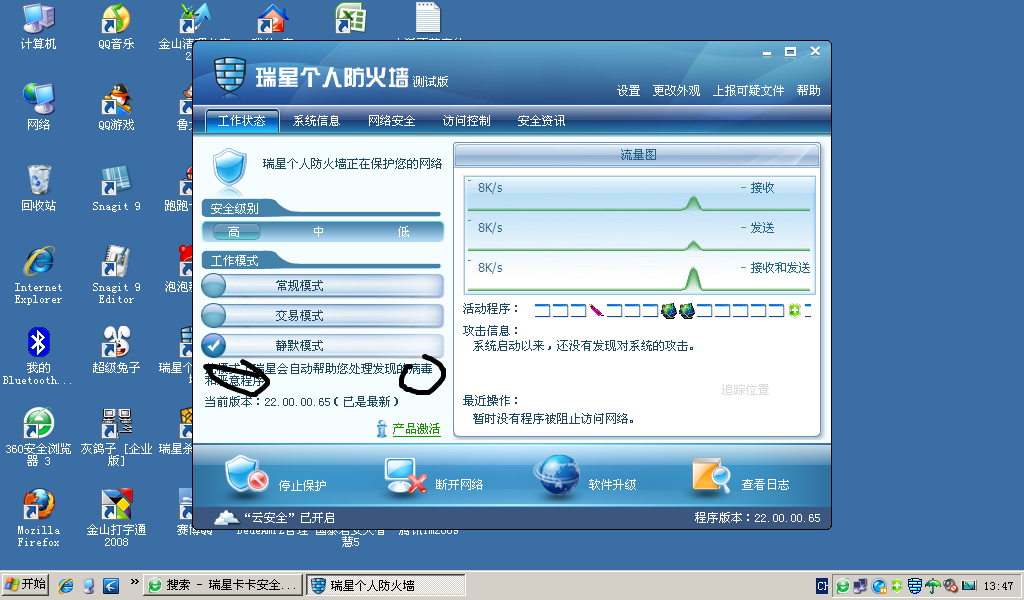This screenshot has width=1024, height=600.
Task: Click the View Log (查看日志) magnifier icon
Action: point(711,475)
